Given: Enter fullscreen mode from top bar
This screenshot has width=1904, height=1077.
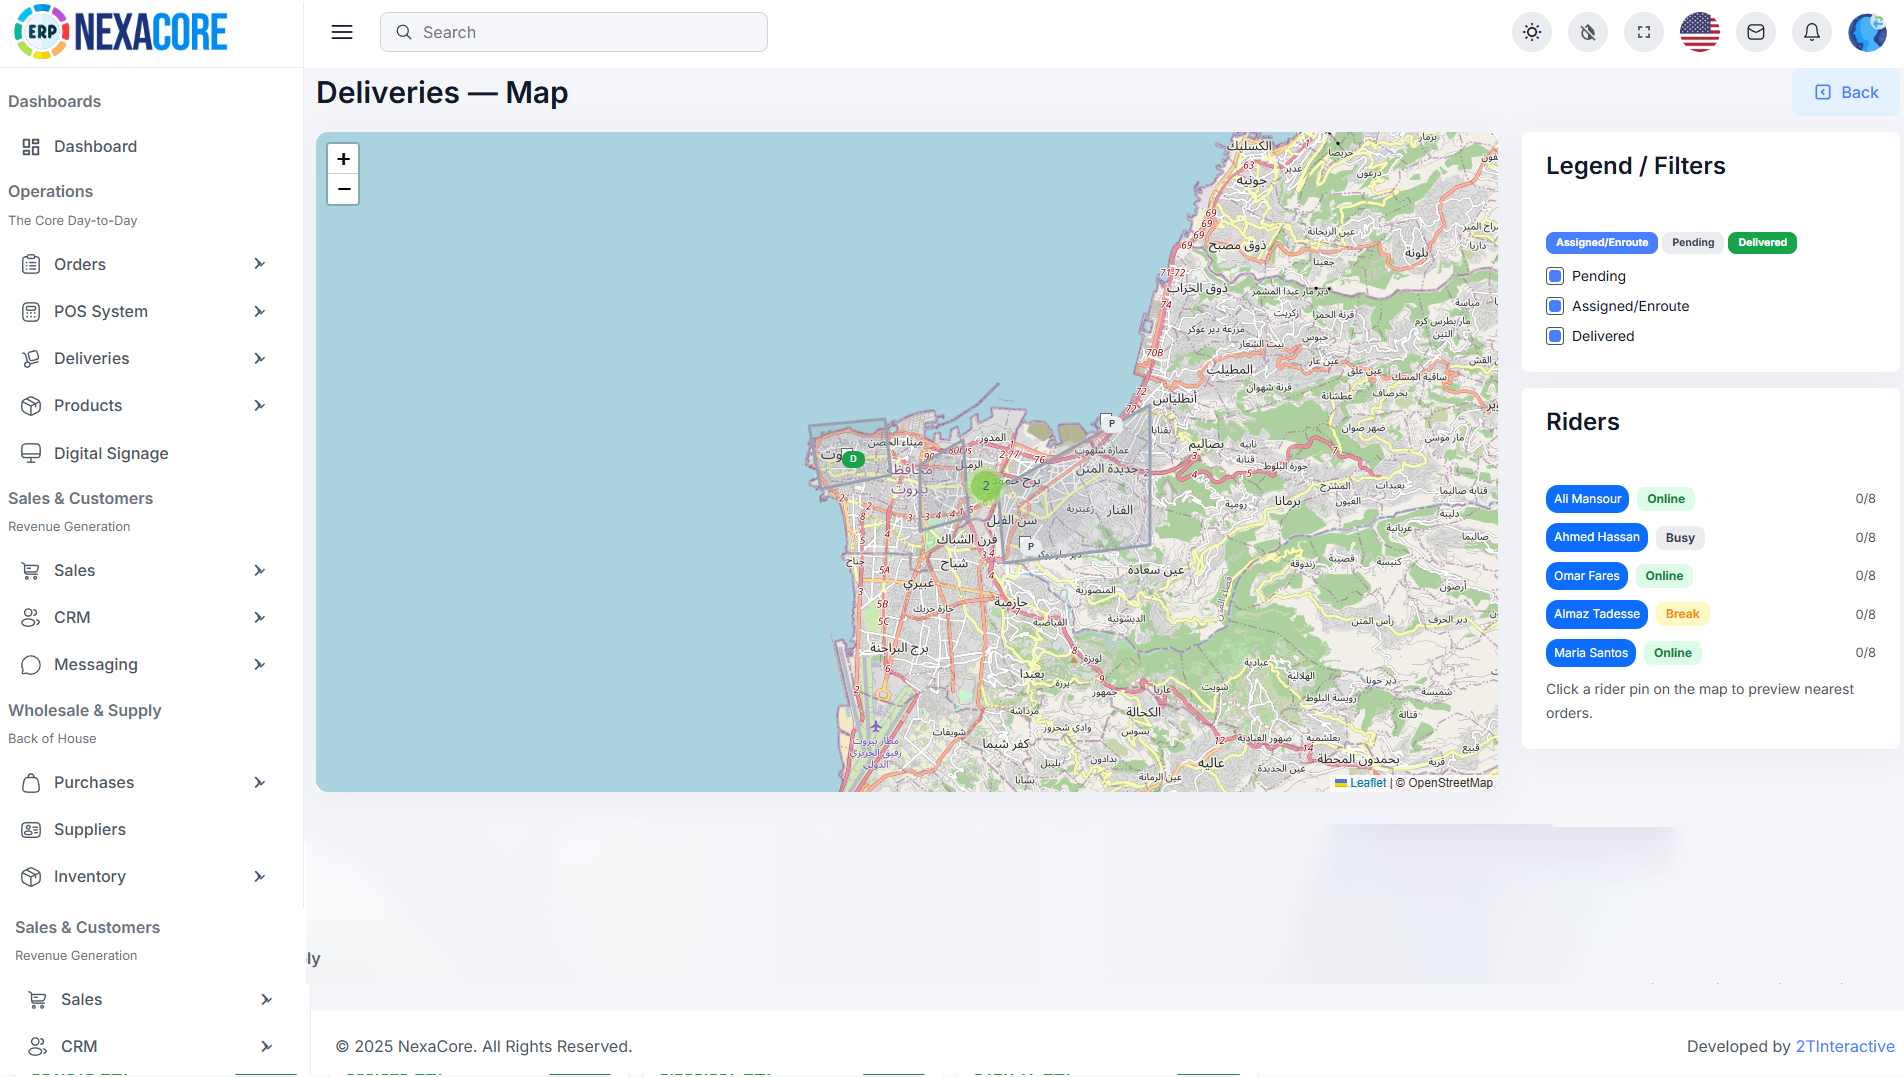Looking at the screenshot, I should (1643, 32).
